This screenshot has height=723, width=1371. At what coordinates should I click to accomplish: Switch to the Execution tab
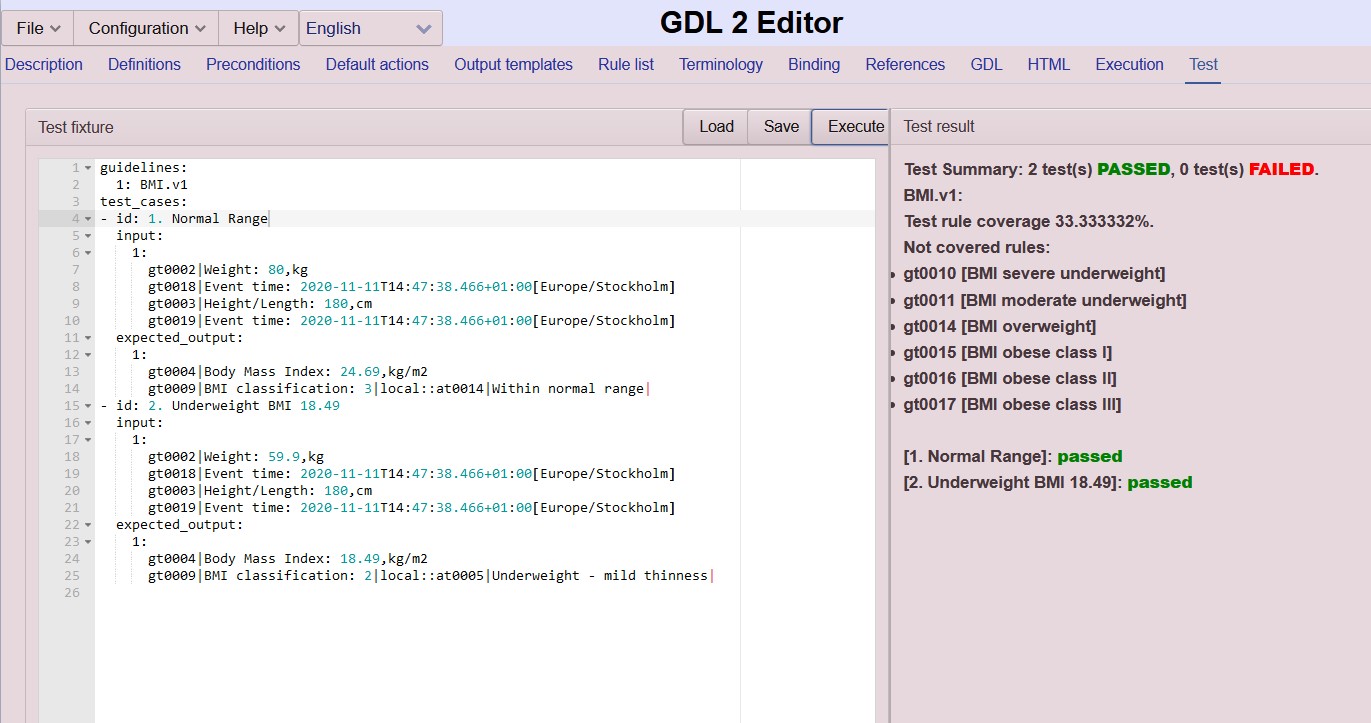point(1129,64)
